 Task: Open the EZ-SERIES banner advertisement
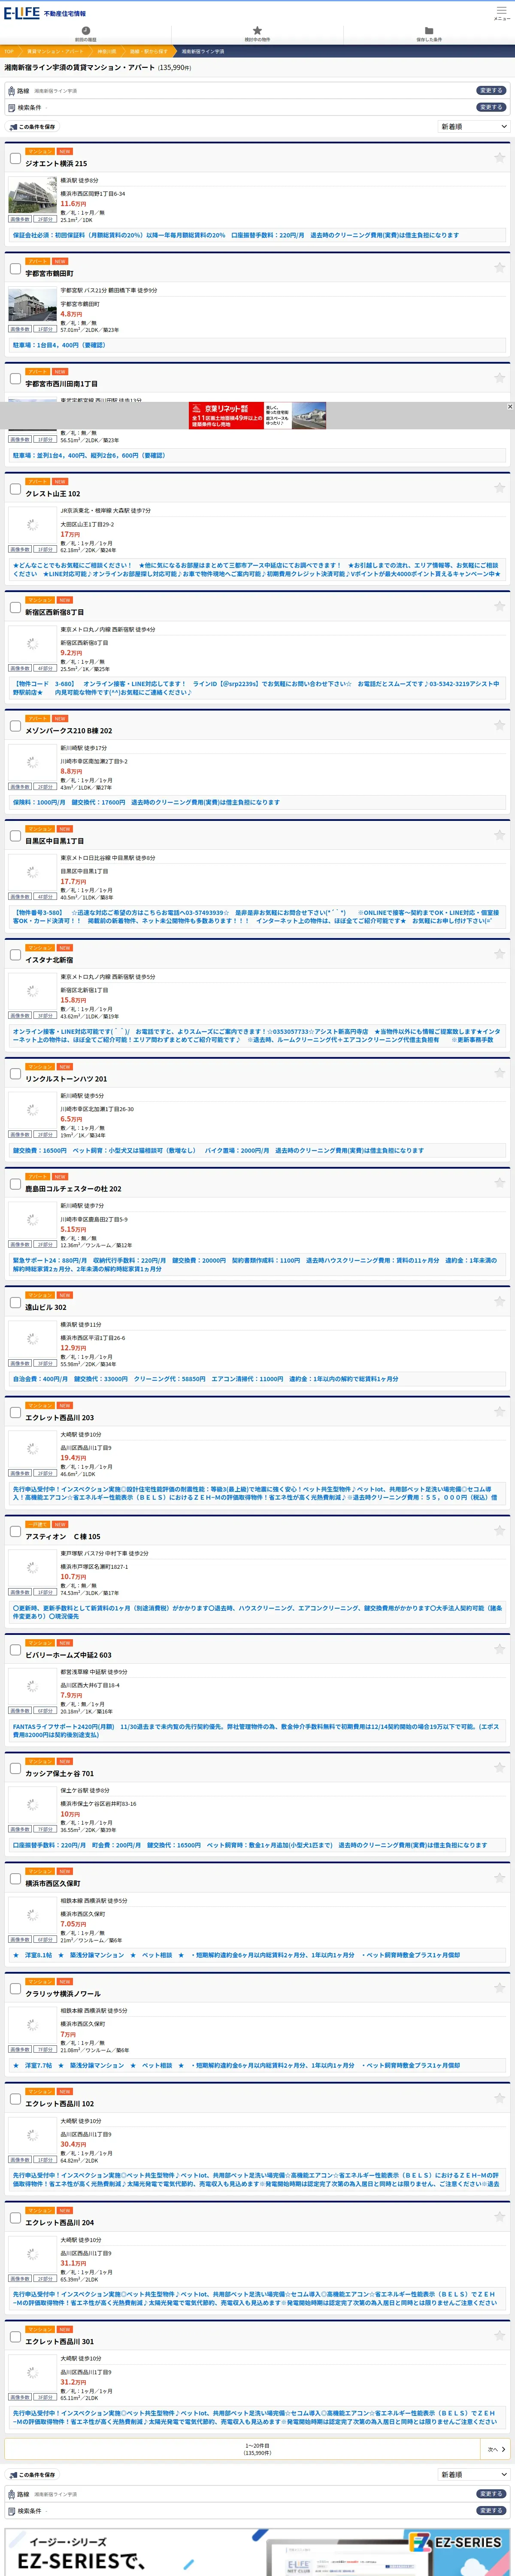(257, 2552)
